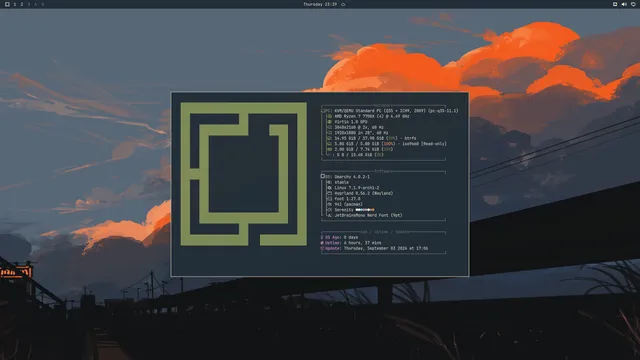640x360 pixels.
Task: Click the text 'Virtio 1.0 GPU'
Action: [351, 122]
